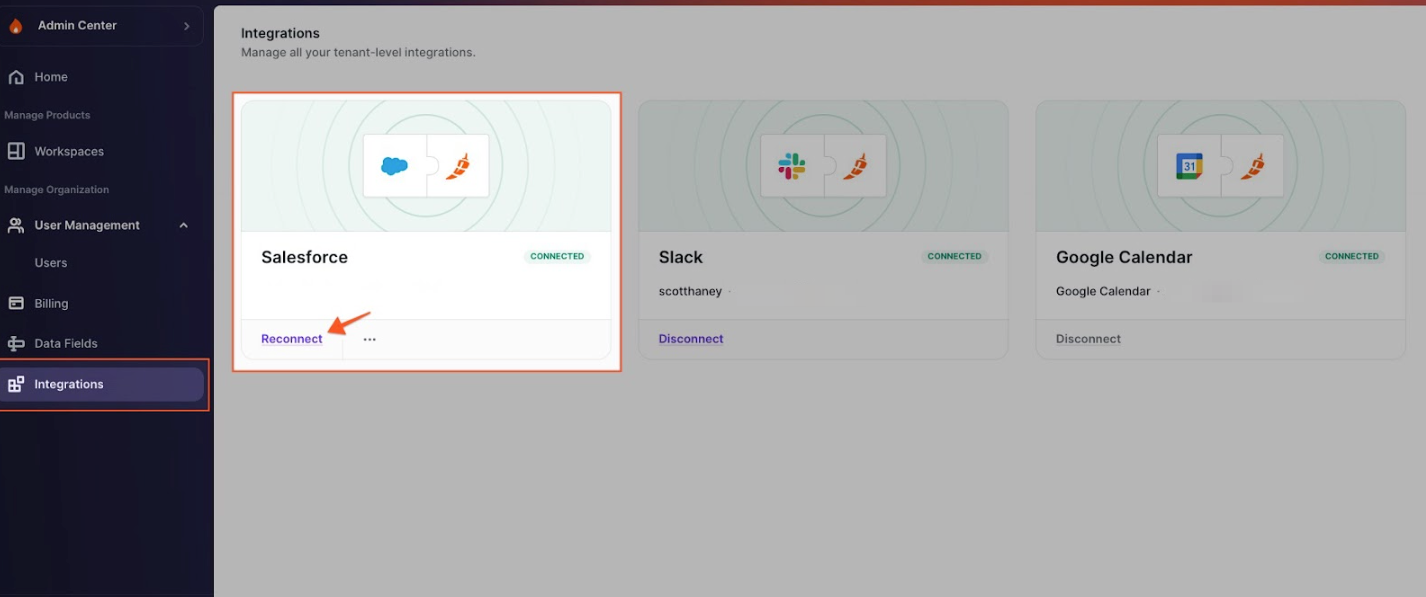Expand the Admin Center switcher chevron
The image size is (1426, 597).
186,26
